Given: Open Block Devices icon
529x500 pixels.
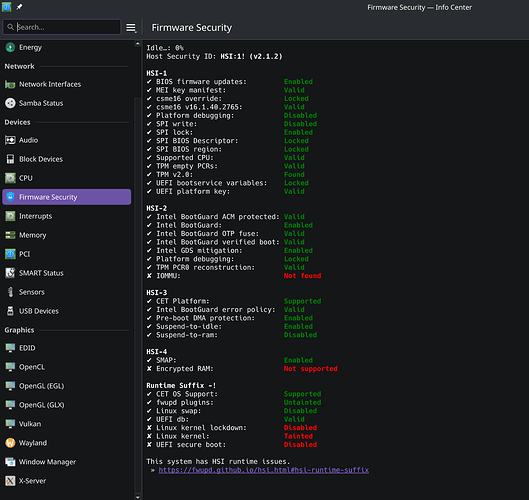Looking at the screenshot, I should tap(10, 159).
